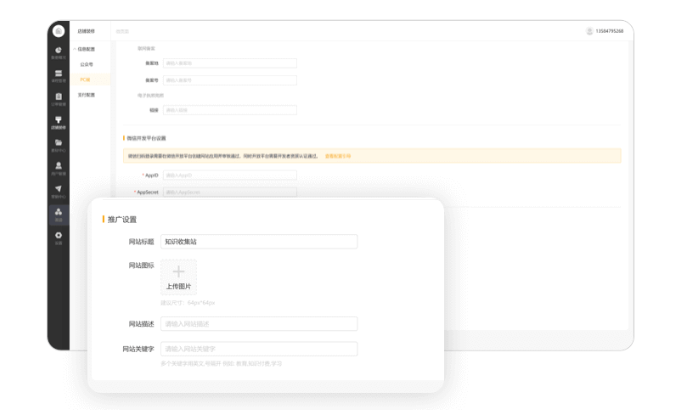
Task: Select the 公众号 submenu item
Action: tap(86, 63)
